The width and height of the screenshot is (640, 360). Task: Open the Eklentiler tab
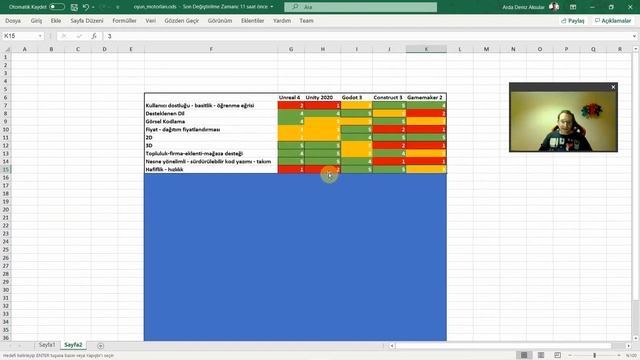pyautogui.click(x=252, y=20)
